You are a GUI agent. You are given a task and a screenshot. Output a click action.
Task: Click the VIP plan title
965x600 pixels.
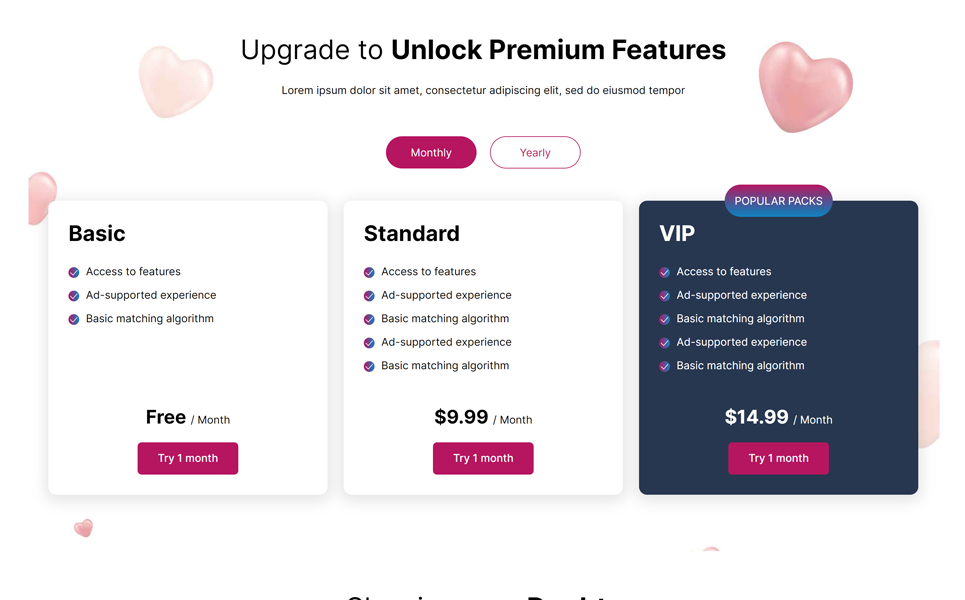[677, 234]
